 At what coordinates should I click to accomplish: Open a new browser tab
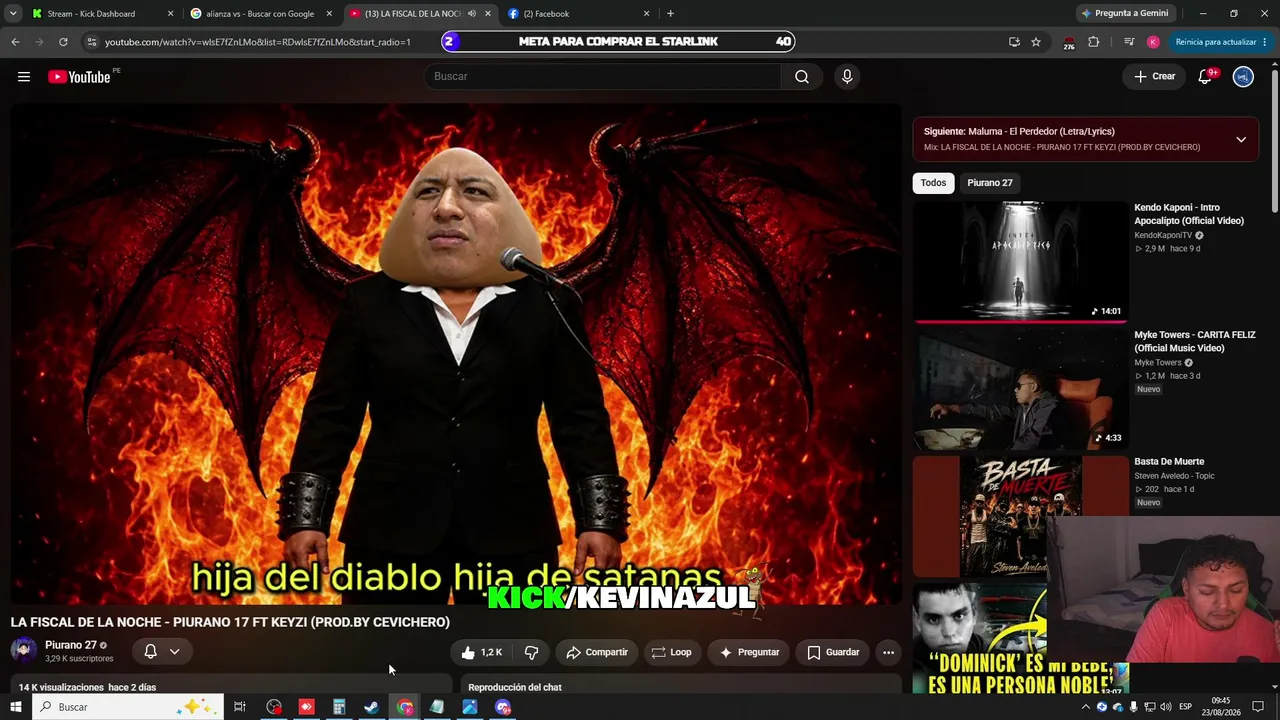tap(670, 14)
